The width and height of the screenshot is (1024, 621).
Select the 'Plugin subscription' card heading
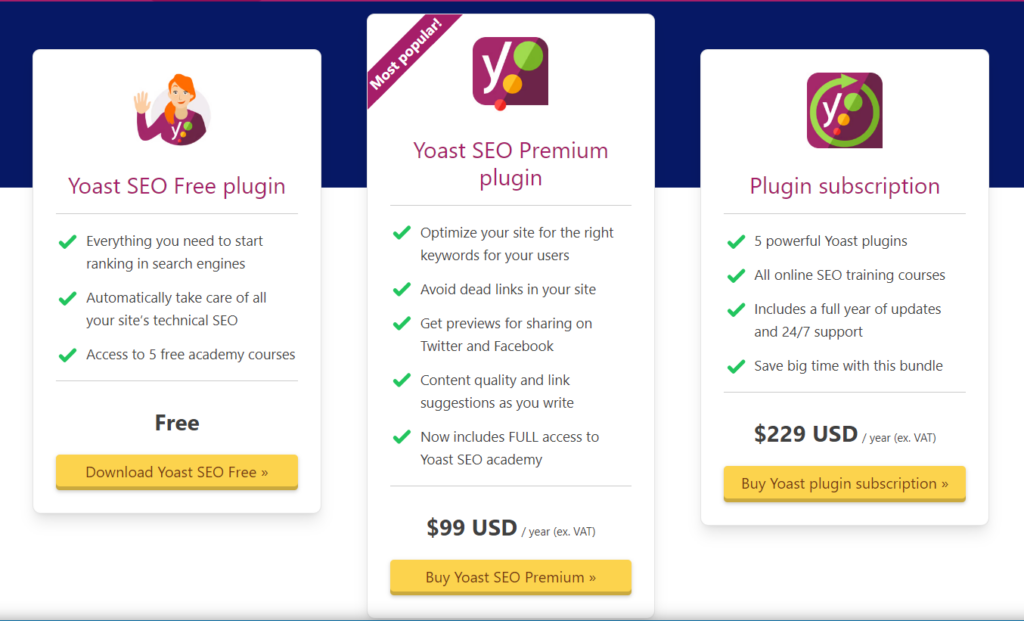(x=844, y=187)
